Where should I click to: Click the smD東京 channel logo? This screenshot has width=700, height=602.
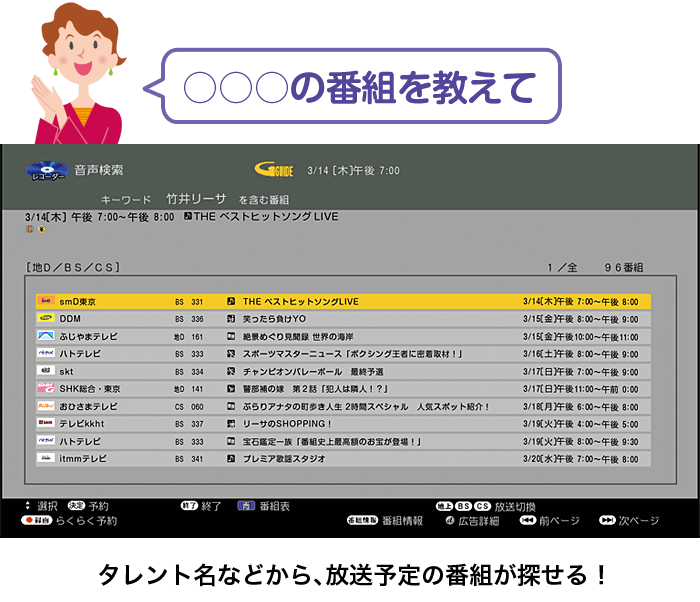[x=46, y=301]
